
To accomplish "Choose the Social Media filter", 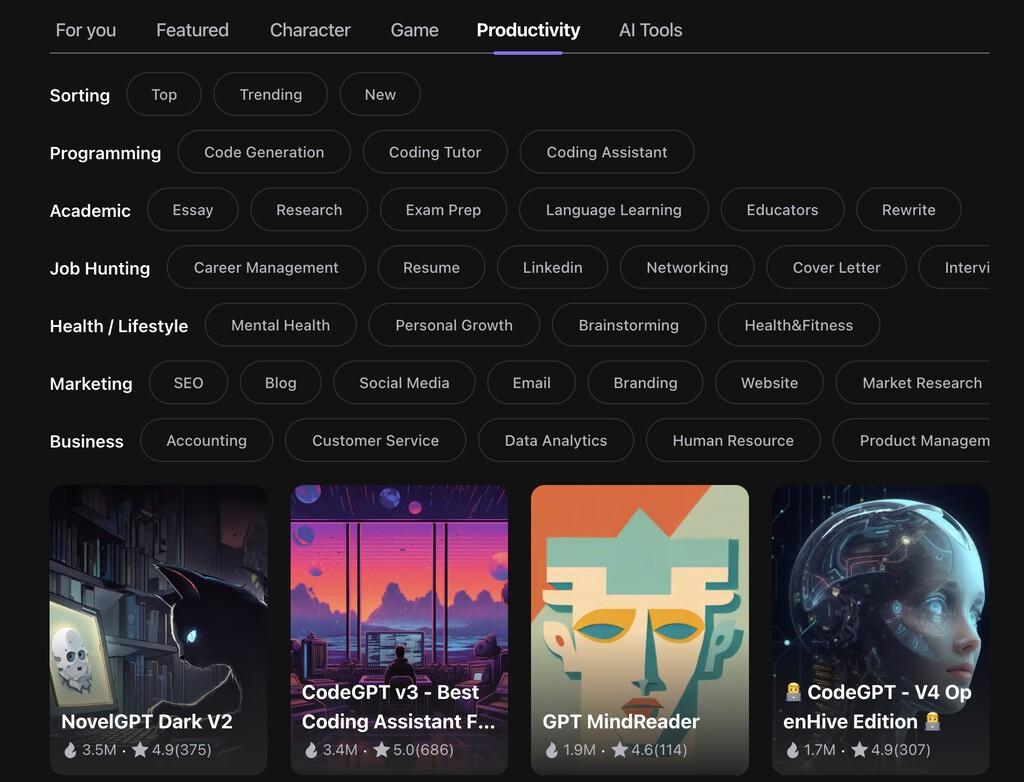I will [x=404, y=383].
